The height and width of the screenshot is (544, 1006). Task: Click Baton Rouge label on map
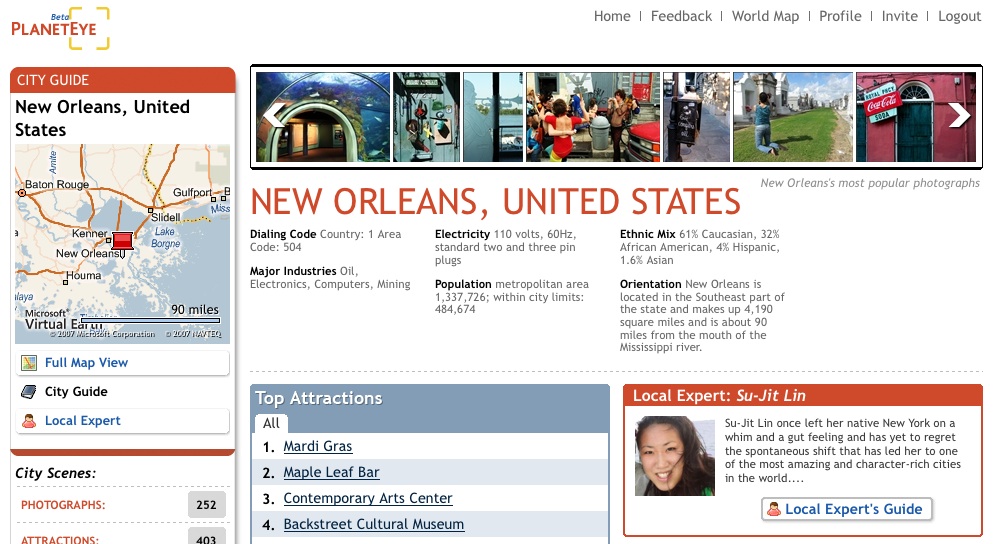tap(57, 185)
